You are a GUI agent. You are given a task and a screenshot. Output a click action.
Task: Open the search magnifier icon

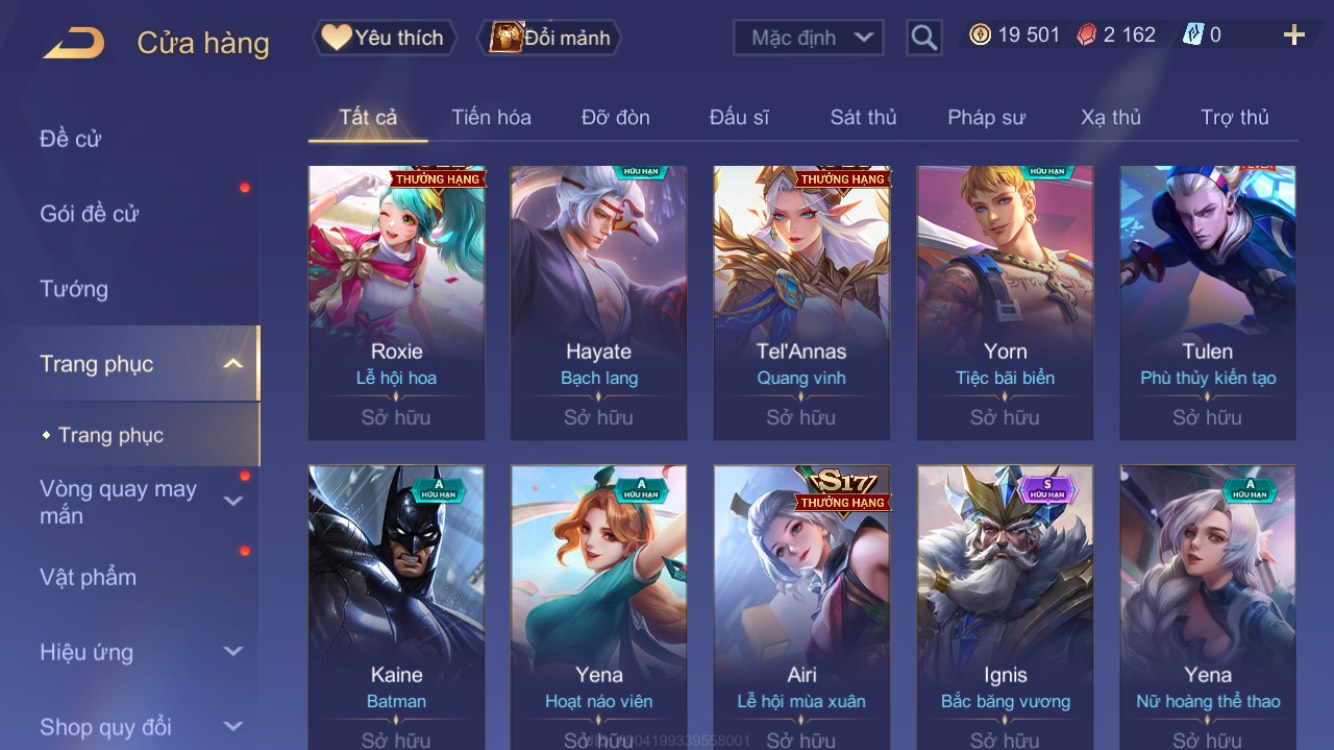tap(924, 38)
